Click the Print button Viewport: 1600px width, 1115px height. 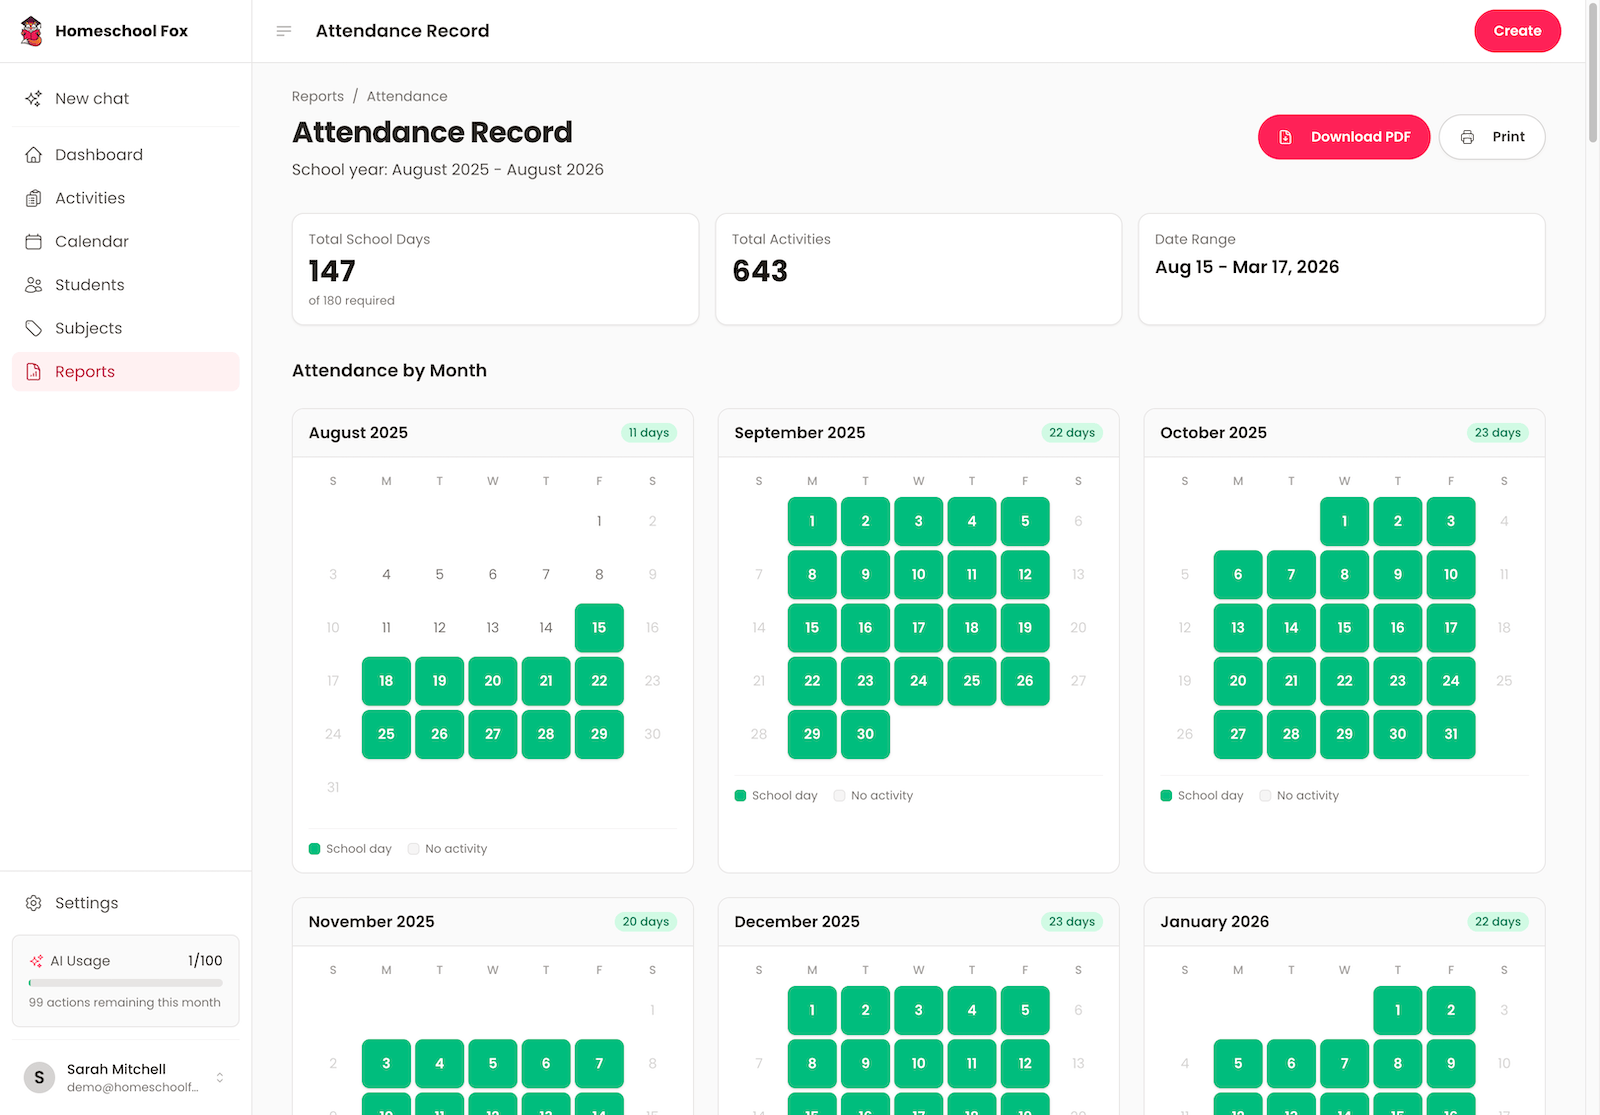(1492, 137)
